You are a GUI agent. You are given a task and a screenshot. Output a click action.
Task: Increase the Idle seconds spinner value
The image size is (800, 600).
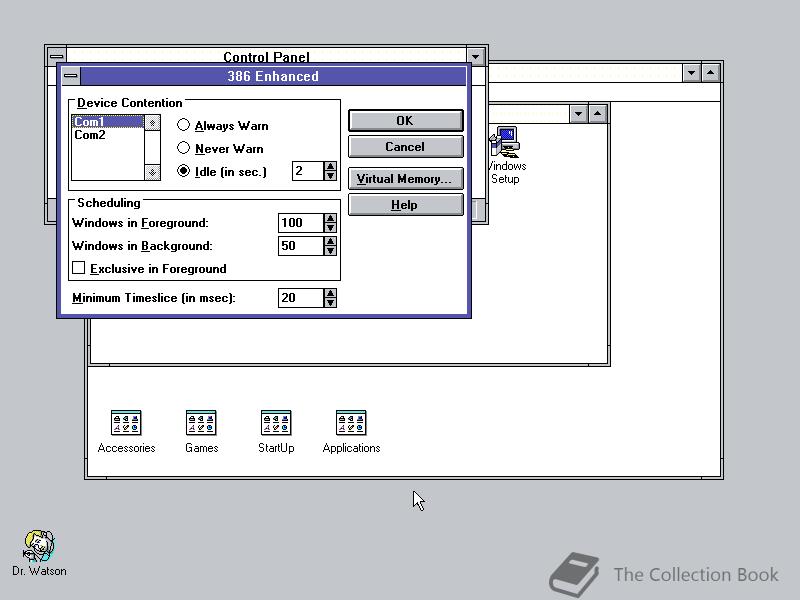[331, 166]
